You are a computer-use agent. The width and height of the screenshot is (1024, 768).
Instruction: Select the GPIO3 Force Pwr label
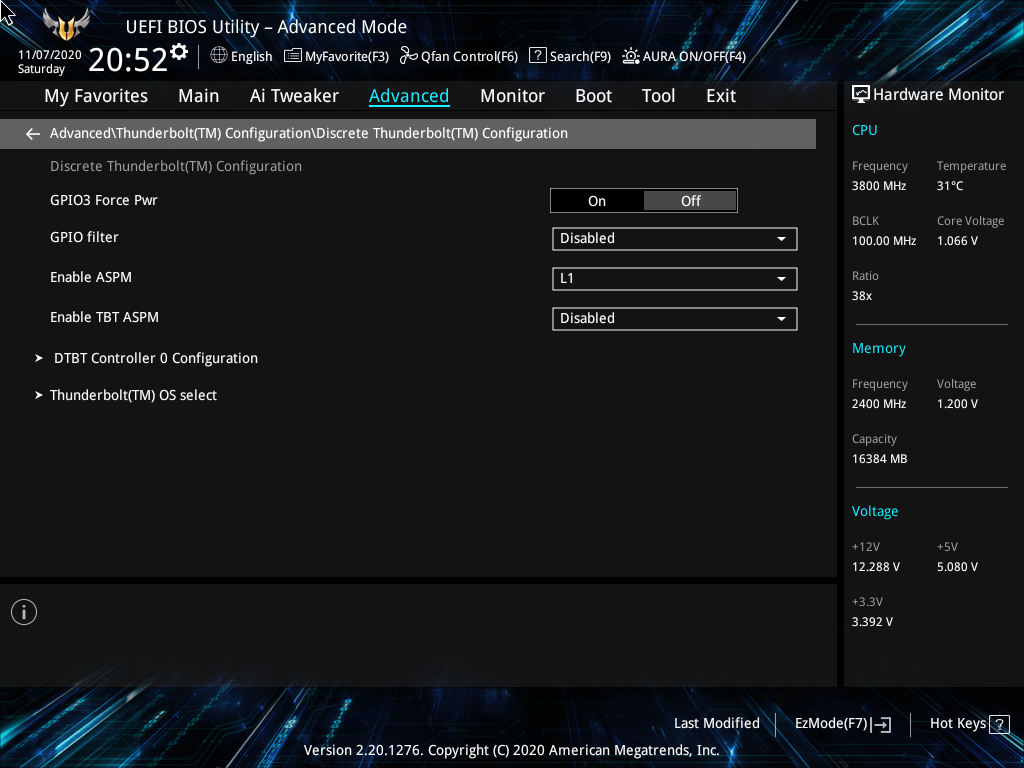[x=104, y=200]
